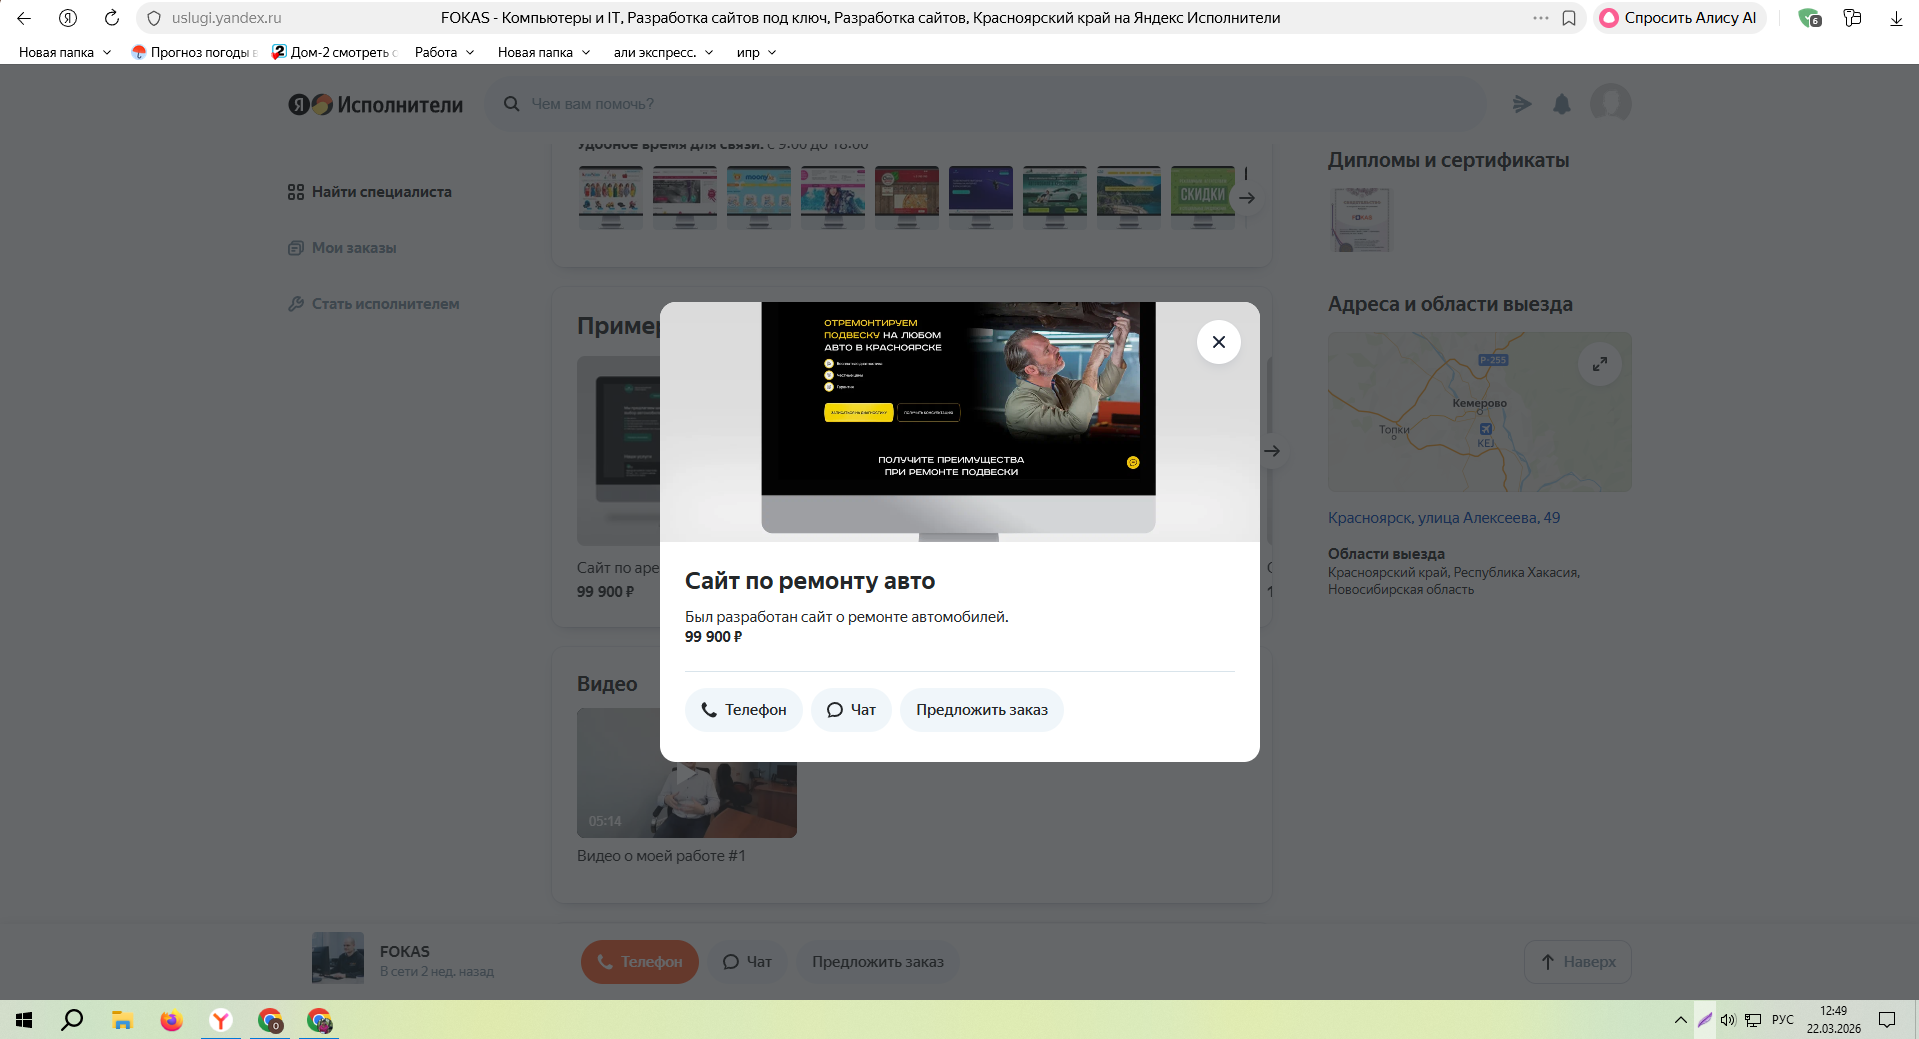Click the Красноярск, улица Алексеева, 49 address link

click(x=1443, y=518)
